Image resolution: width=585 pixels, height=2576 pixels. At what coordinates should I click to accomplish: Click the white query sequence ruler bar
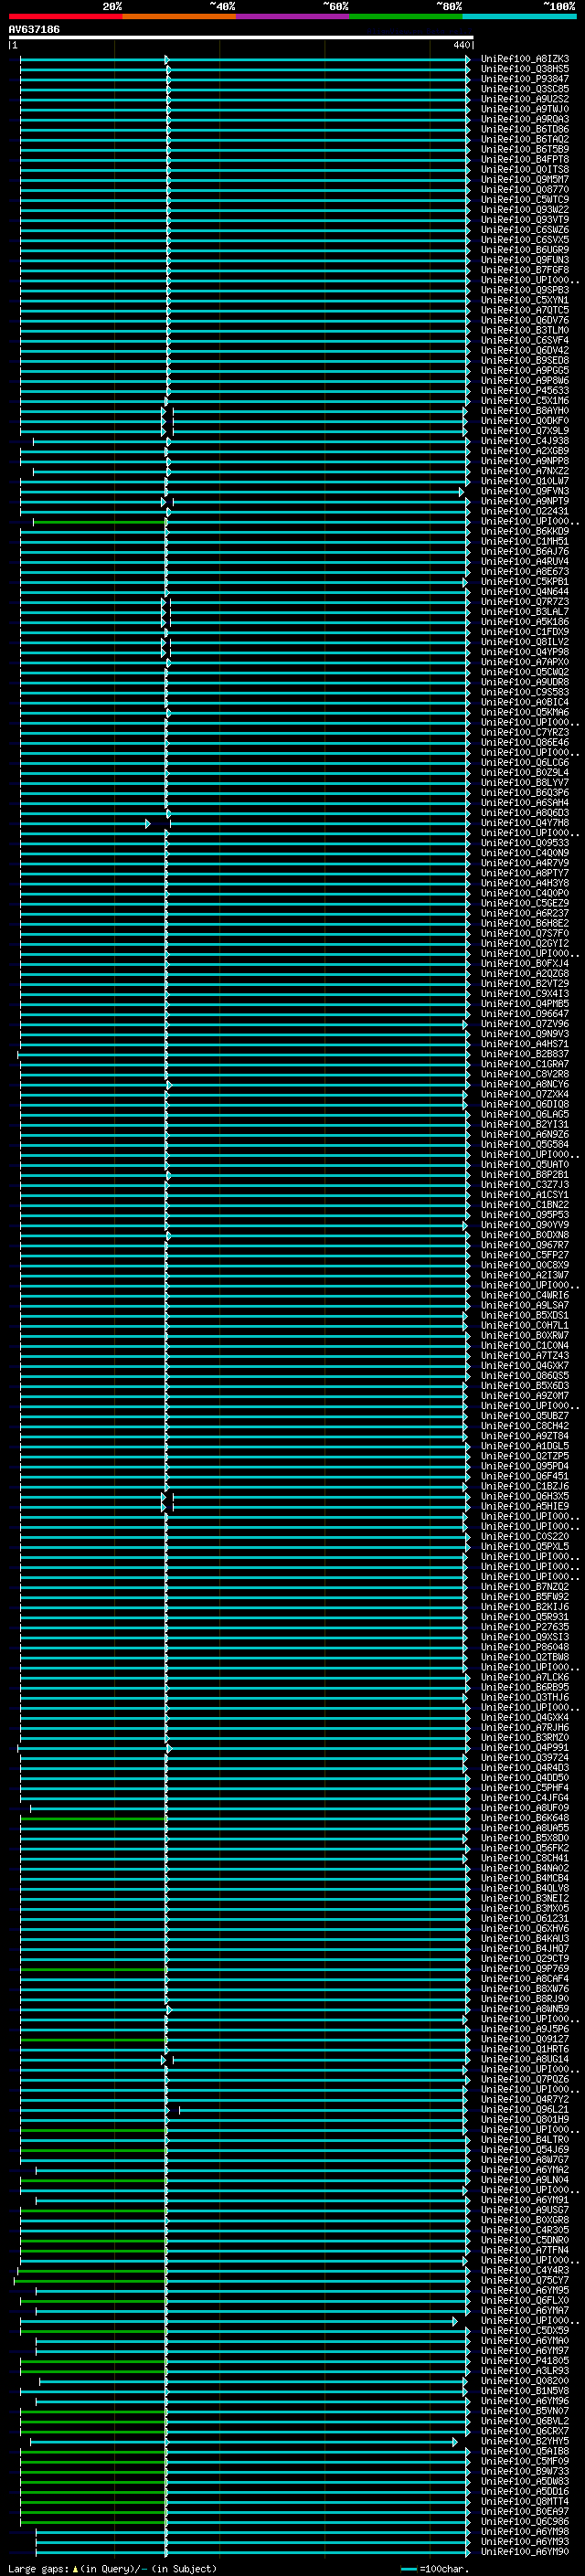pyautogui.click(x=241, y=38)
